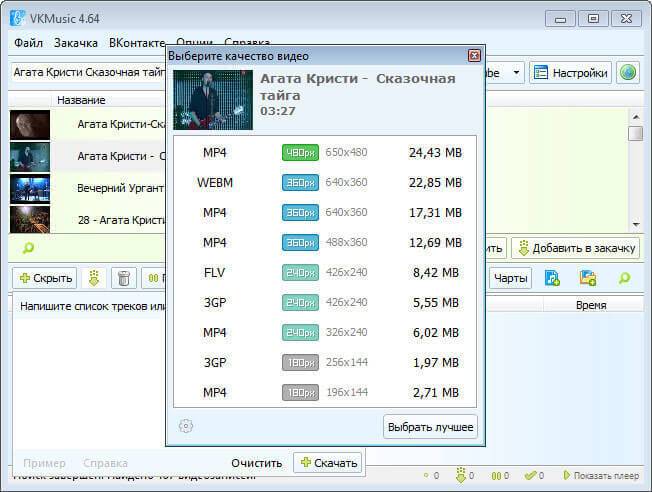Viewport: 652px width, 492px height.
Task: Click the status bar green checkmark icon
Action: coord(530,475)
